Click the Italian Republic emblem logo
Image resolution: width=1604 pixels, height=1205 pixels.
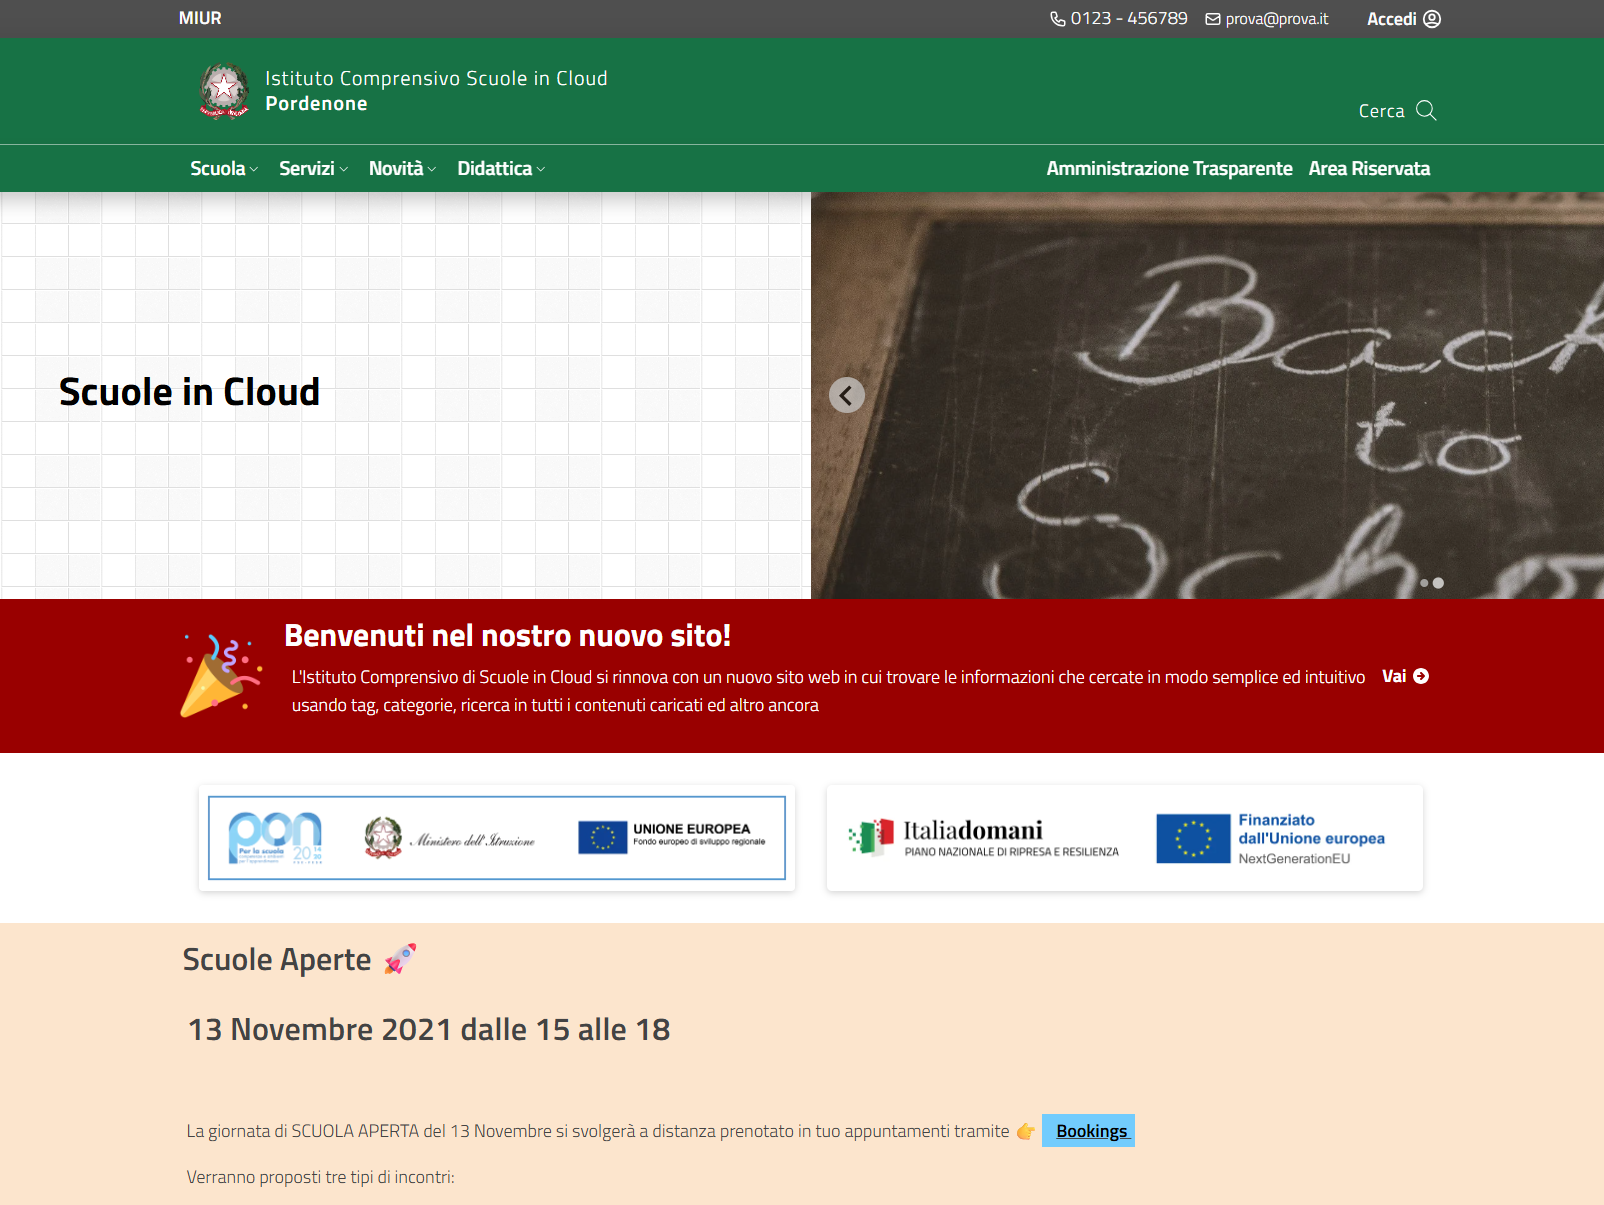224,91
